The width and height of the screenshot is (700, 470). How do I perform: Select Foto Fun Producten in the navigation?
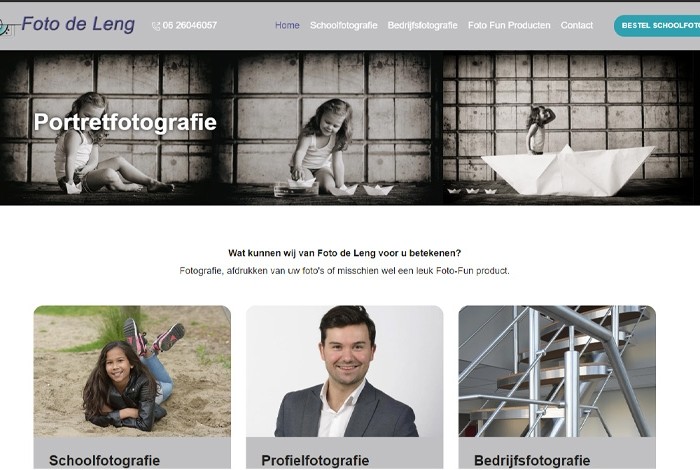coord(509,25)
